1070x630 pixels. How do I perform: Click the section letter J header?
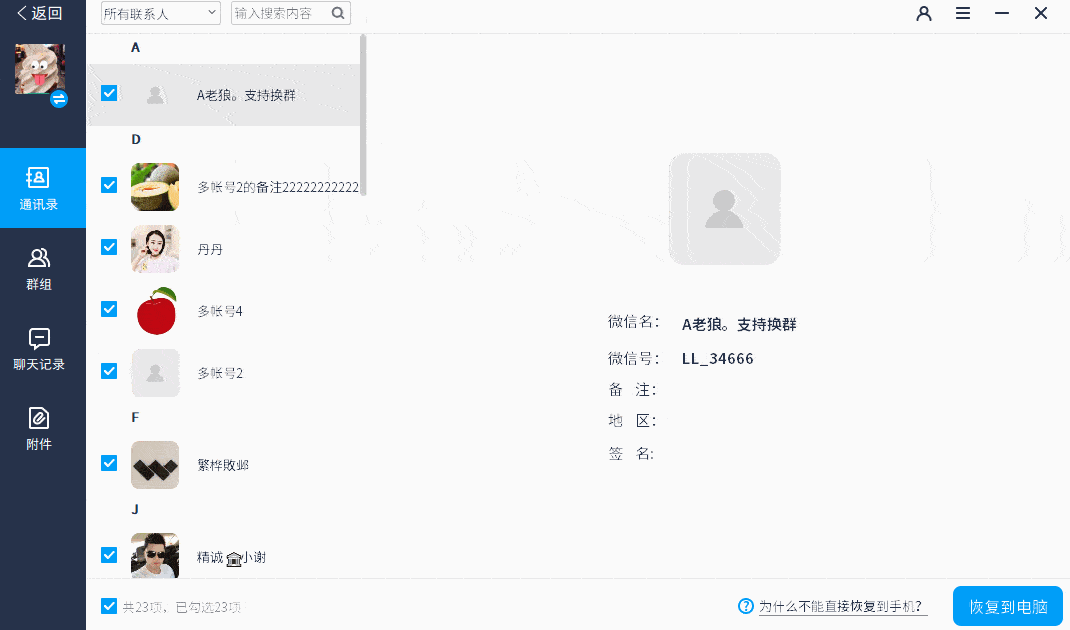point(135,509)
